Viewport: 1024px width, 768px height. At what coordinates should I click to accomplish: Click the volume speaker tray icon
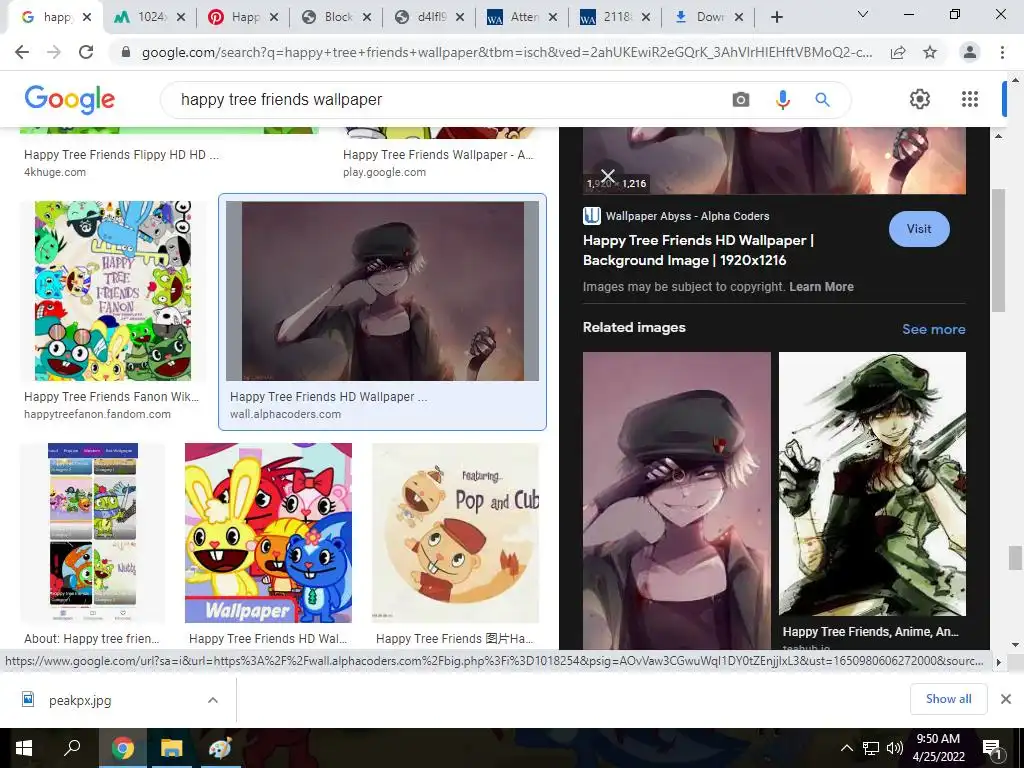(894, 748)
